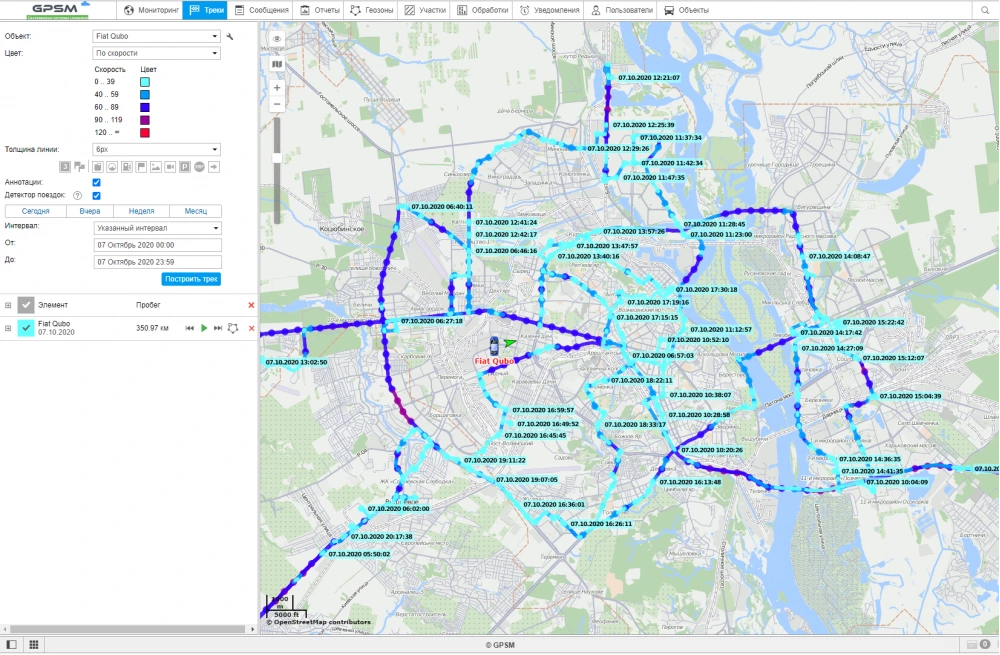Viewport: 1000px width, 655px height.
Task: Click the wrench icon beside the Объект field
Action: click(x=230, y=37)
